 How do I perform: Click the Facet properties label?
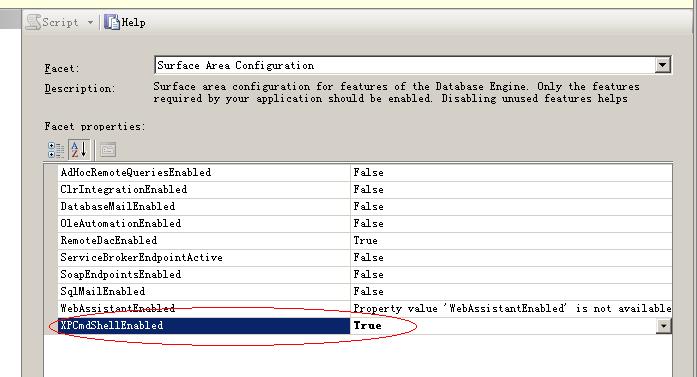pyautogui.click(x=95, y=126)
